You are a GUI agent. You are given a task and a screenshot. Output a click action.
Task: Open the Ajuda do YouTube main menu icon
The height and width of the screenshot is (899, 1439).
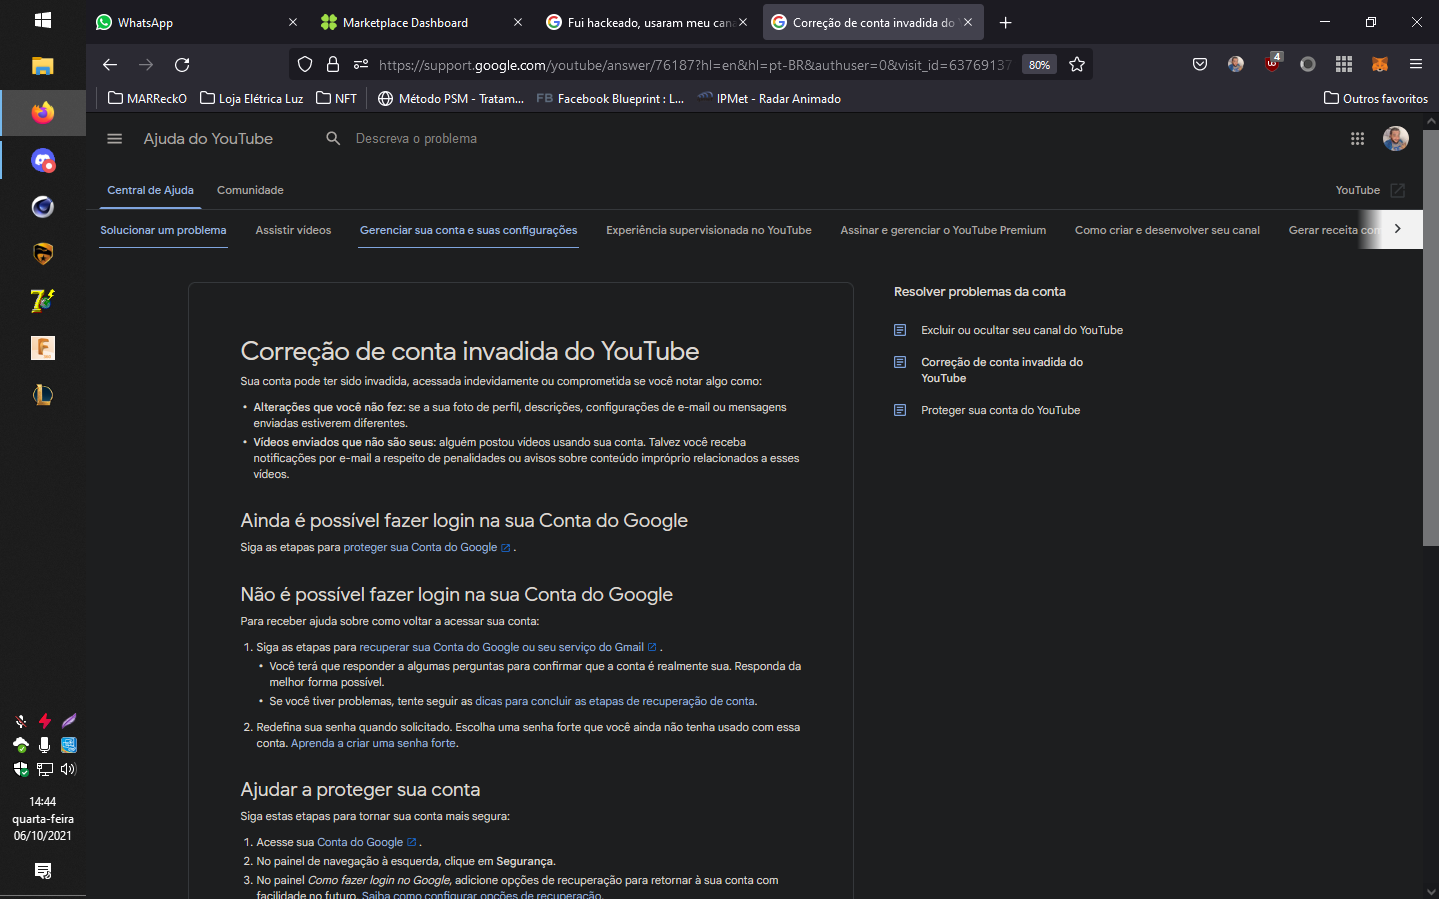[x=115, y=139]
